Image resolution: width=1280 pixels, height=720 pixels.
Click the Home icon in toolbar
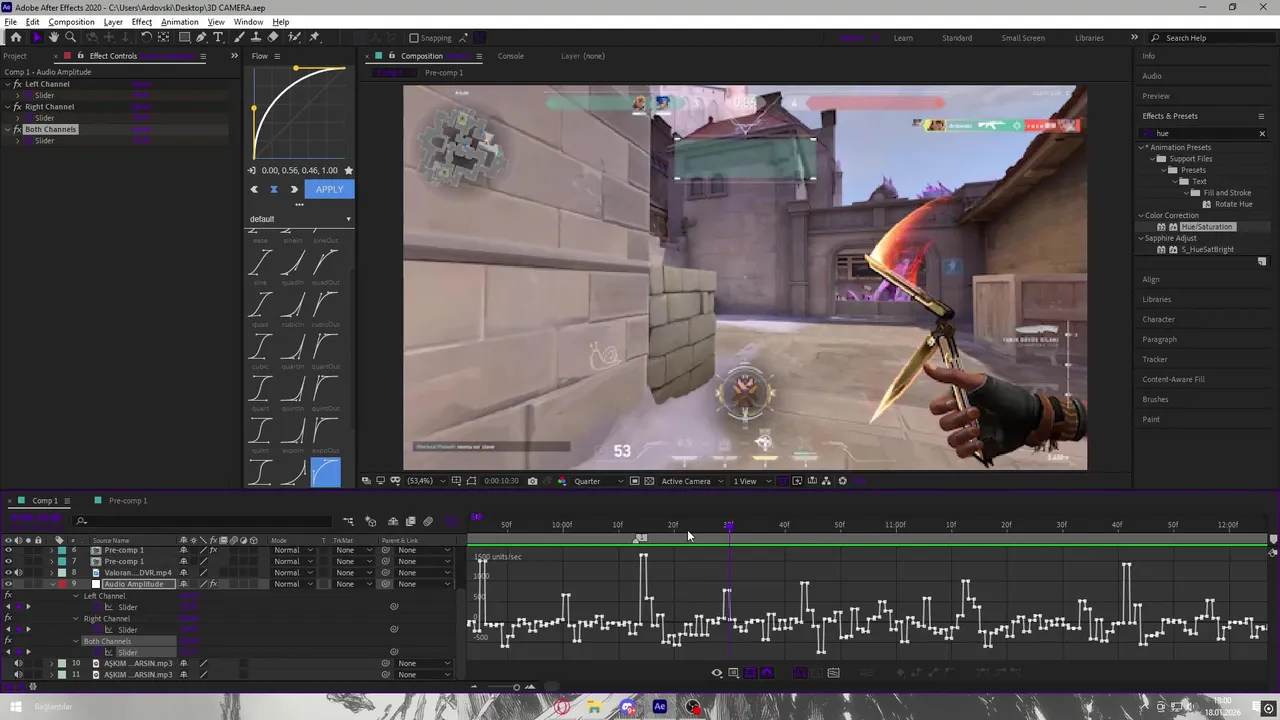pos(15,37)
